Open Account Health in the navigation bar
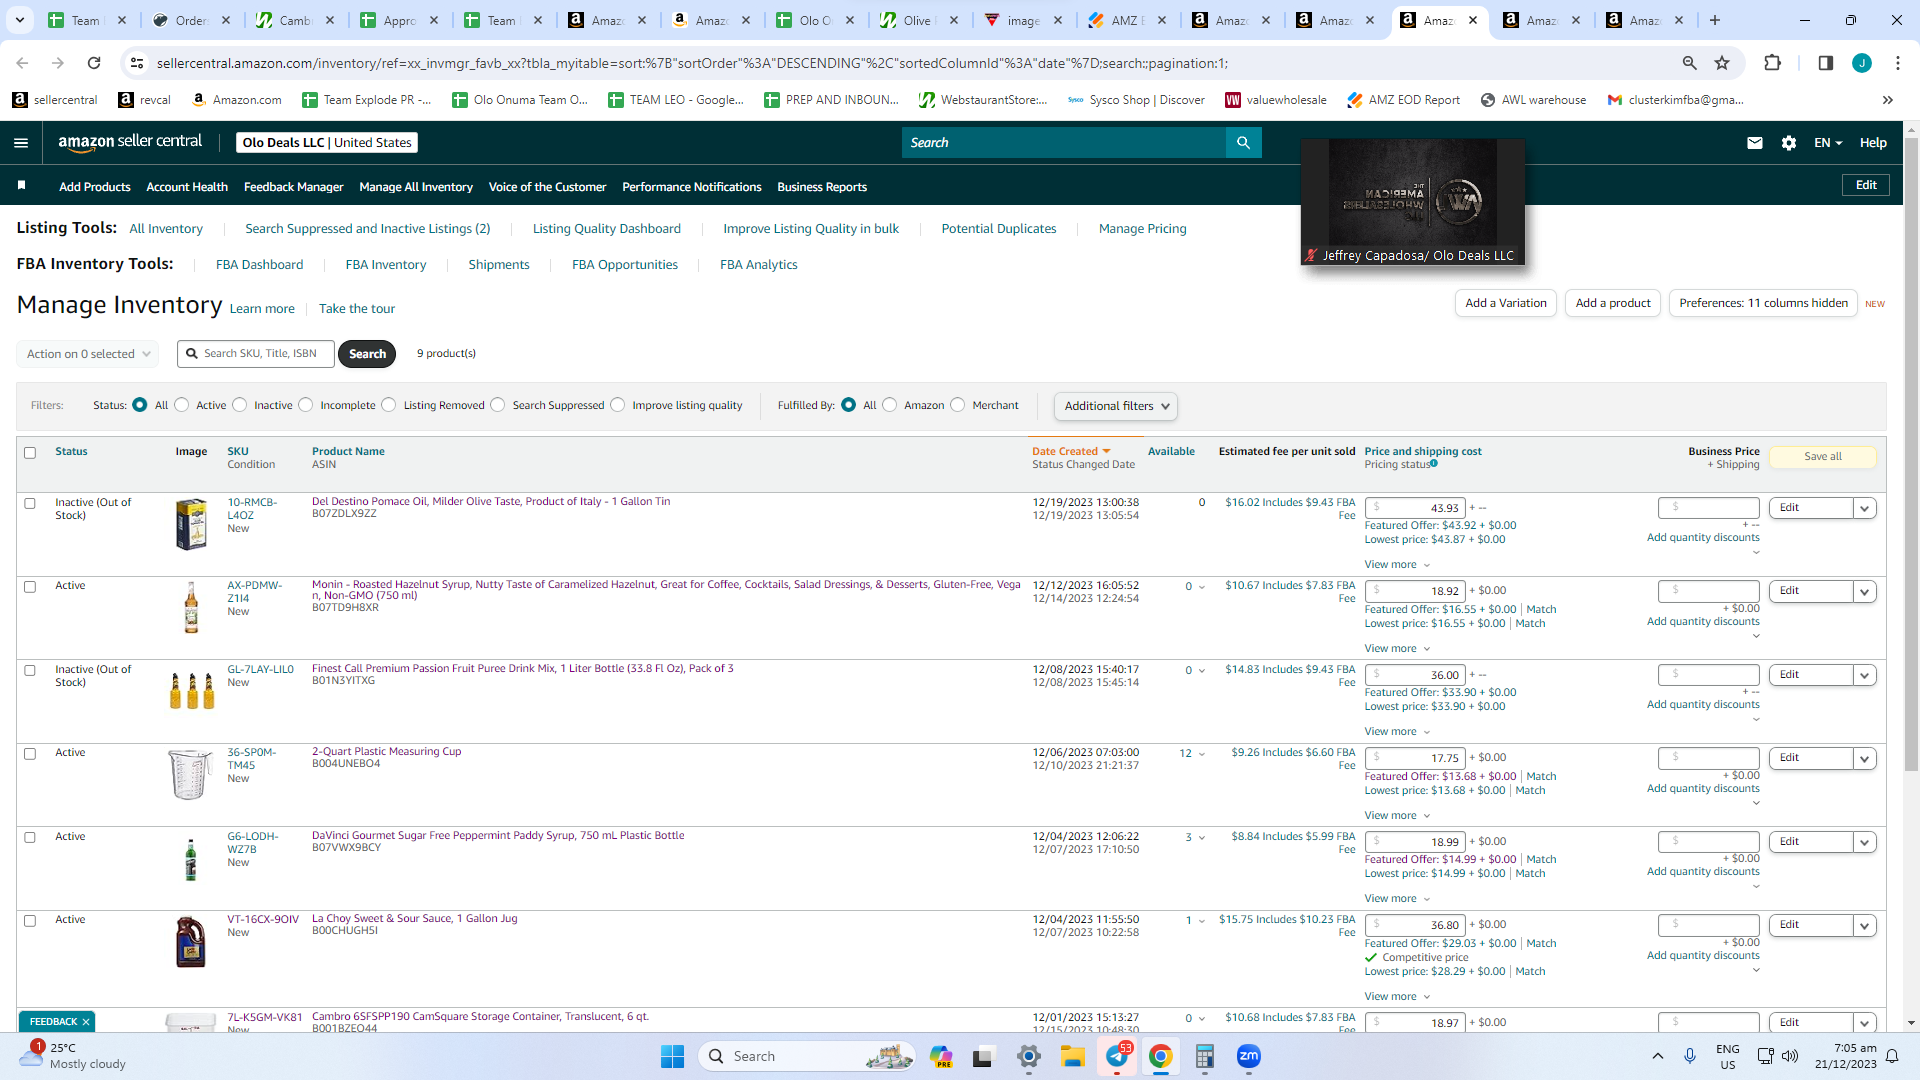The image size is (1920, 1080). [187, 187]
